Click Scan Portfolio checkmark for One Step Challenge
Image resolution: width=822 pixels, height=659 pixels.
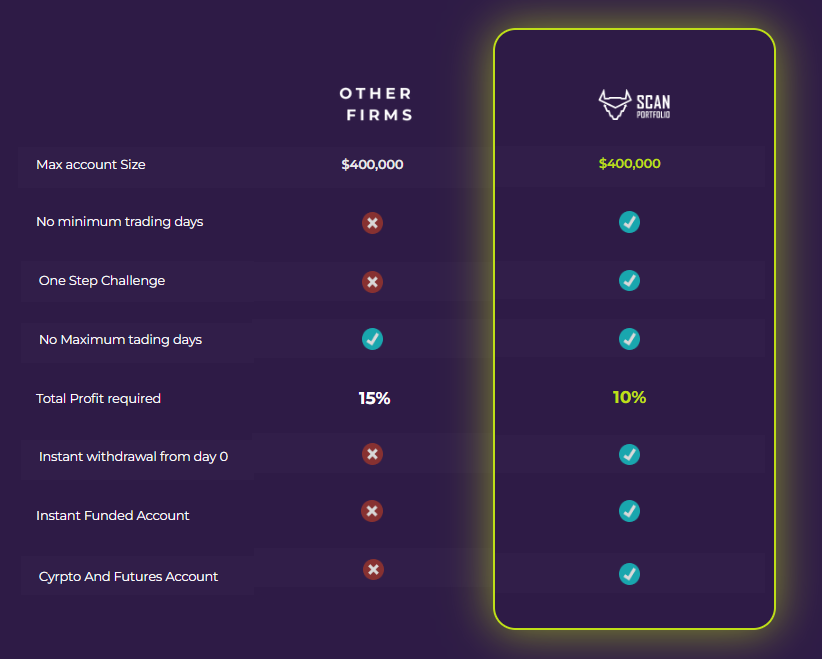tap(629, 281)
